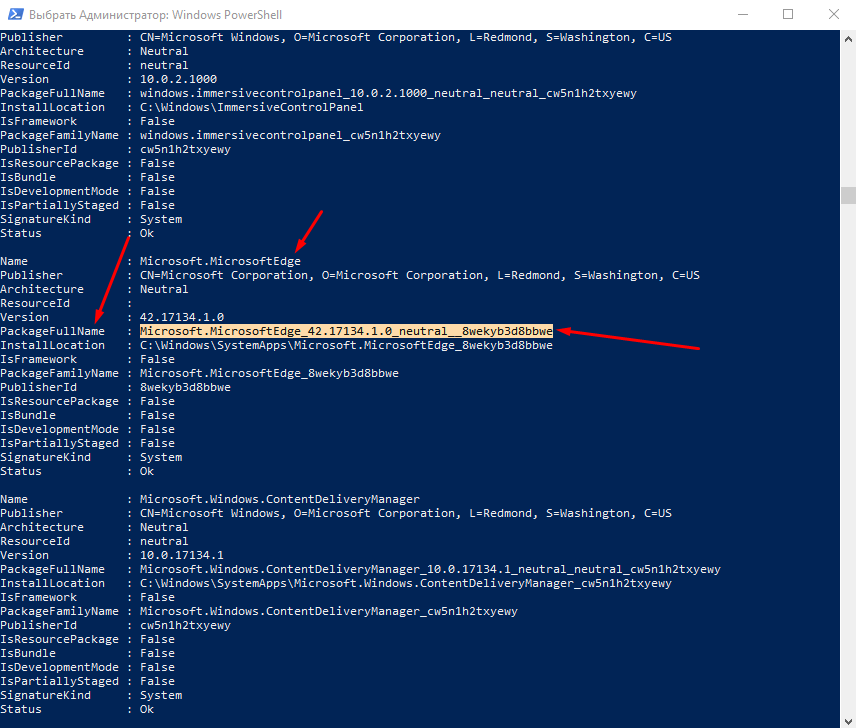Click version value 42.17134.1.0
This screenshot has width=856, height=728.
pyautogui.click(x=182, y=317)
